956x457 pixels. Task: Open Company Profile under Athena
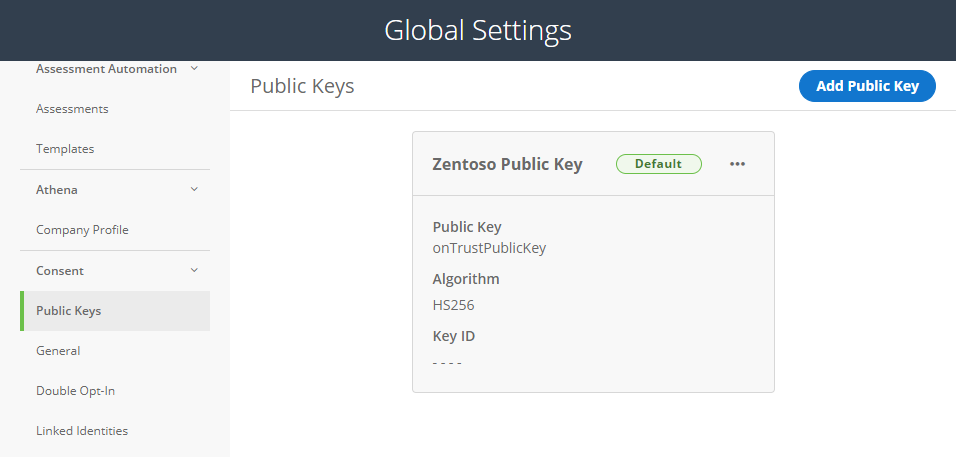click(x=82, y=230)
